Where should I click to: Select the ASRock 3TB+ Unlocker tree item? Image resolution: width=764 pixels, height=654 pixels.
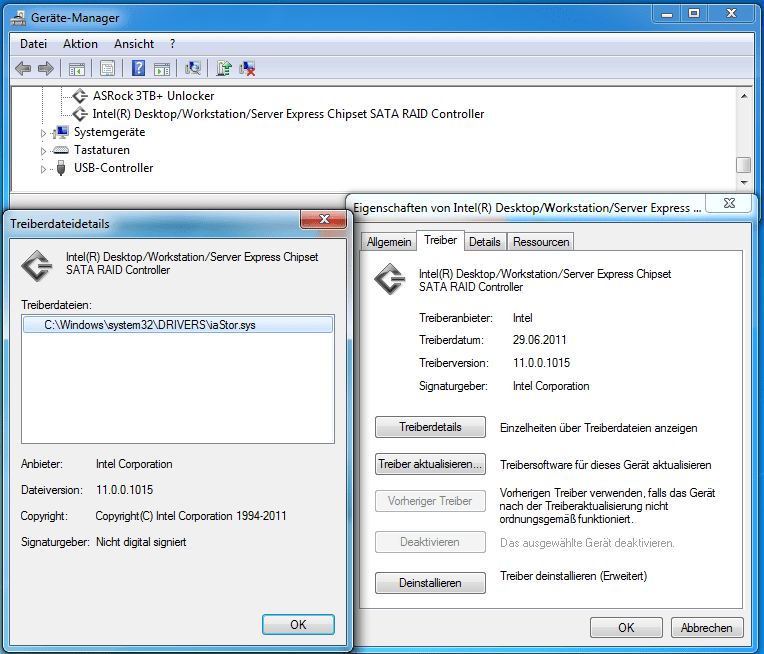153,96
